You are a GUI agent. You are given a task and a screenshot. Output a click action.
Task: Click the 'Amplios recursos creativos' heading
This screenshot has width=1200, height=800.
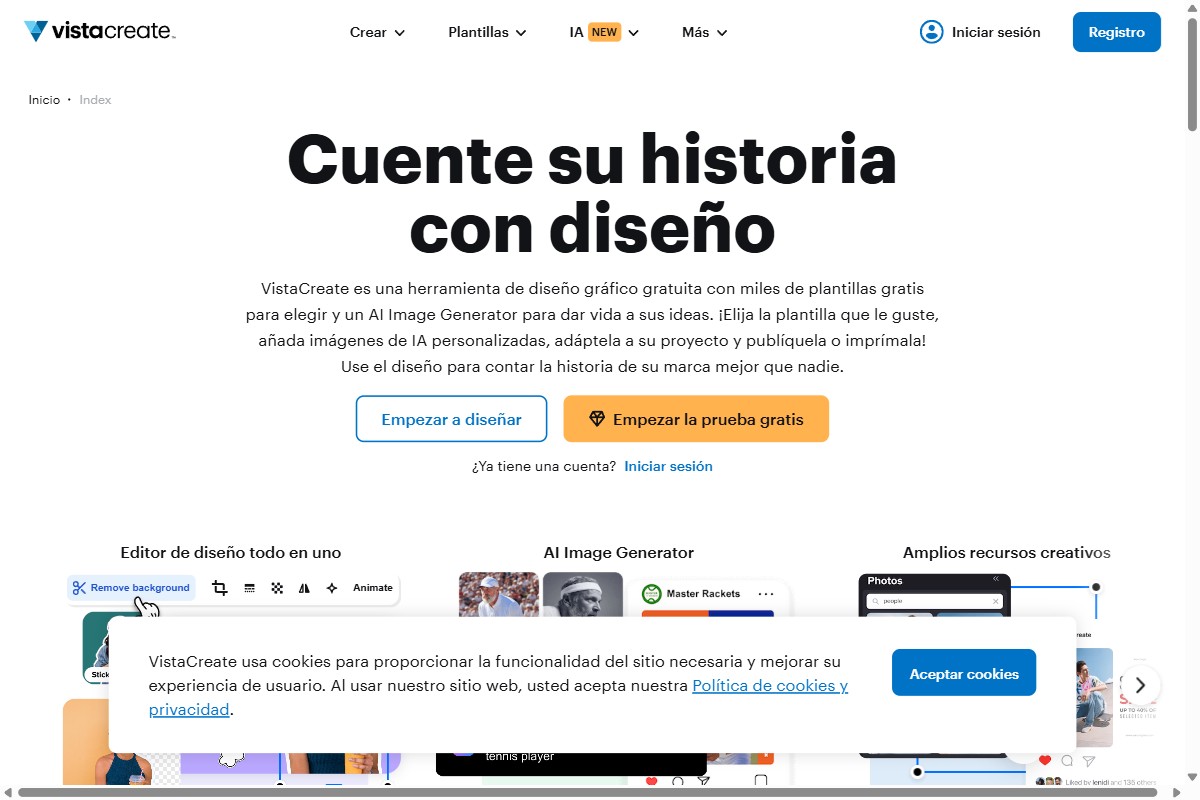[1007, 552]
